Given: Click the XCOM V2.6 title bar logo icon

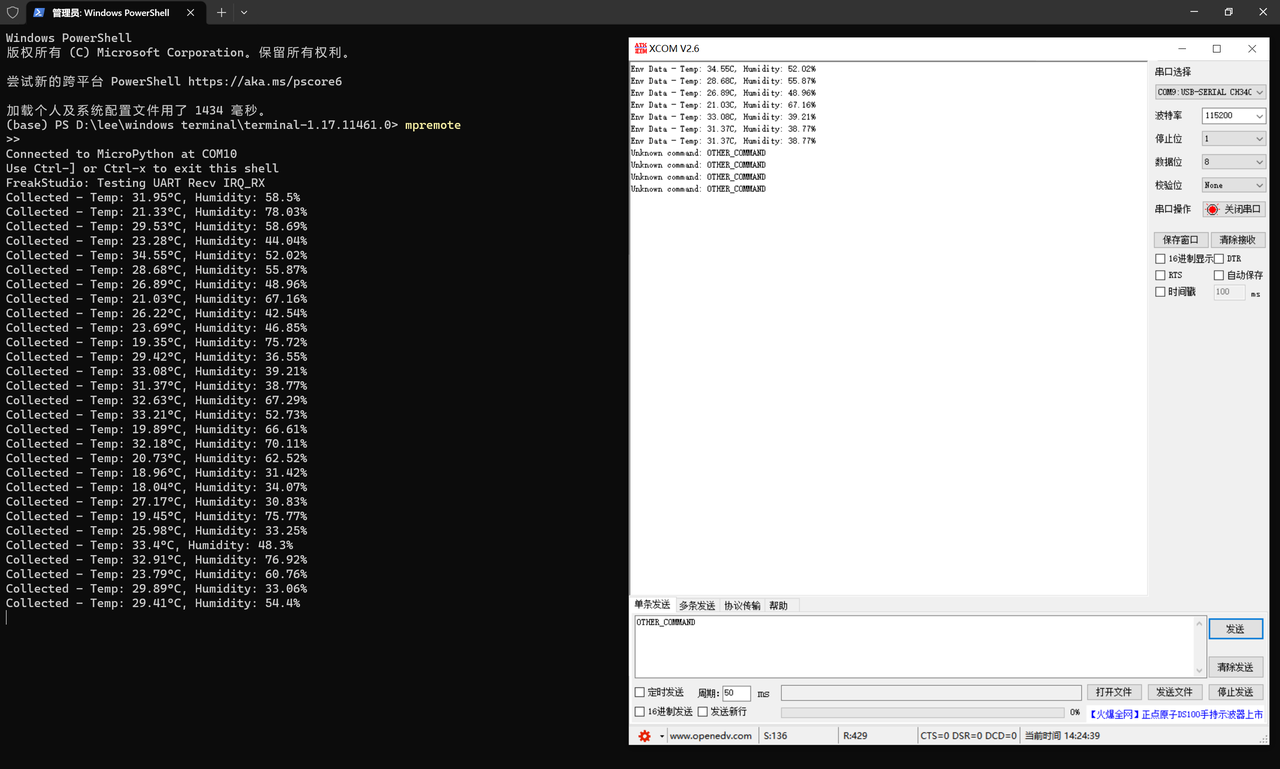Looking at the screenshot, I should coord(640,48).
